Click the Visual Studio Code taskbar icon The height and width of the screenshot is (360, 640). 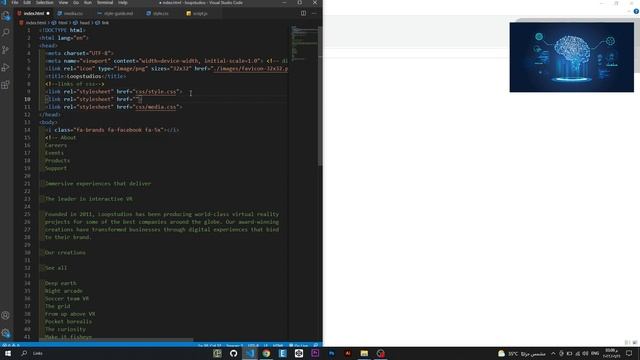click(x=250, y=353)
